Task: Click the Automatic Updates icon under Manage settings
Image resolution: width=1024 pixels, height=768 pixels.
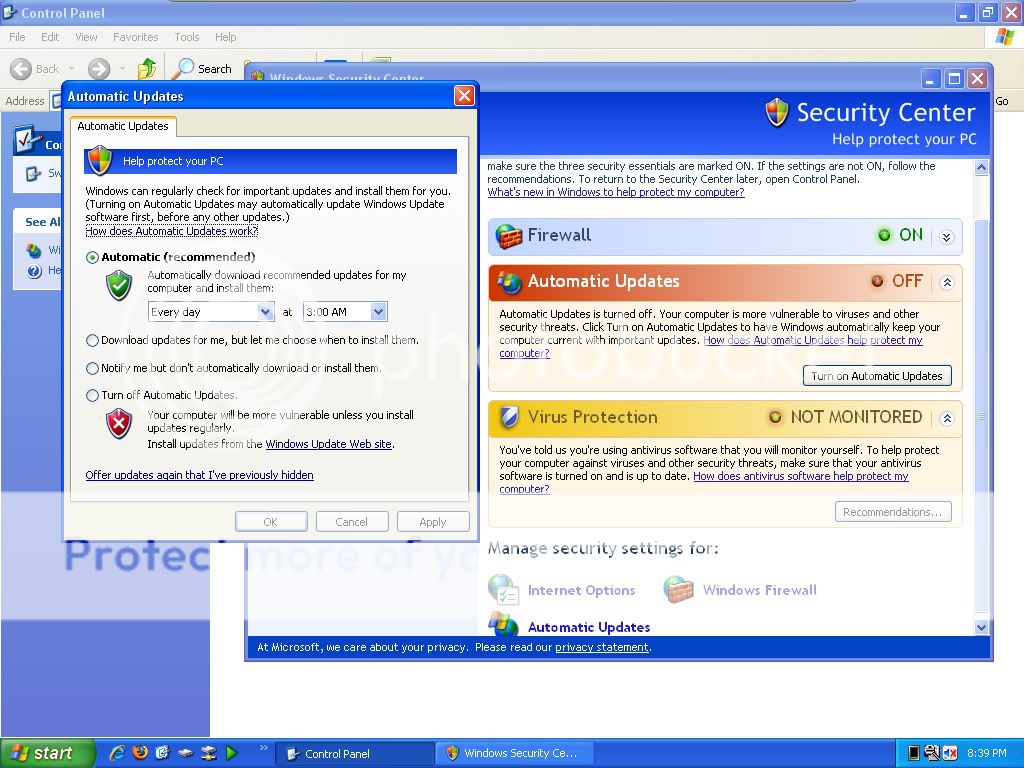Action: click(x=503, y=626)
